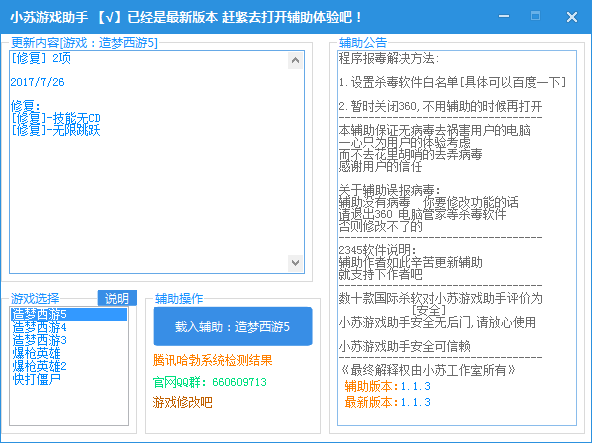
Task: Minimize the 小苏游戏助手 window
Action: (504, 17)
